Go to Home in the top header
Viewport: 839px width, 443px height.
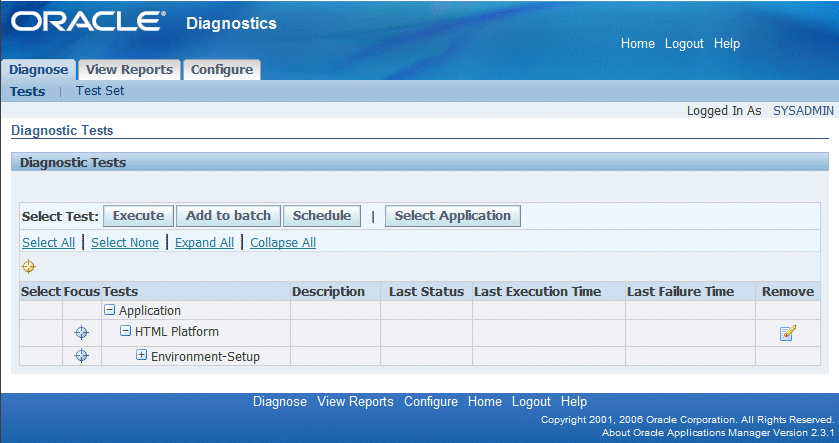coord(638,44)
